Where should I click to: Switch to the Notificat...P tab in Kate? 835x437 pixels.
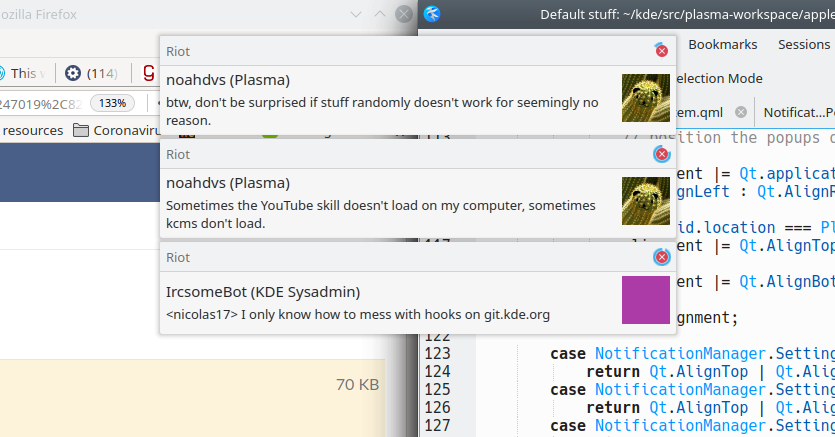click(x=799, y=112)
